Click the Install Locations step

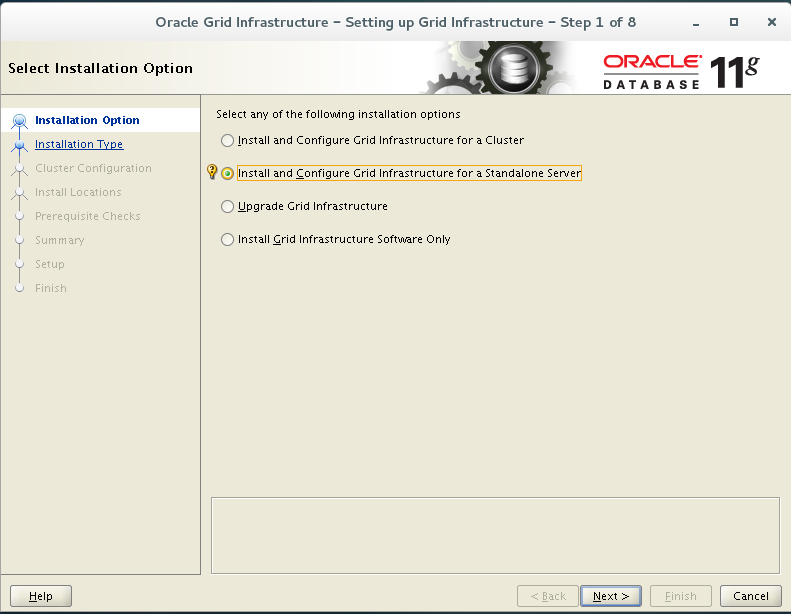pyautogui.click(x=78, y=192)
